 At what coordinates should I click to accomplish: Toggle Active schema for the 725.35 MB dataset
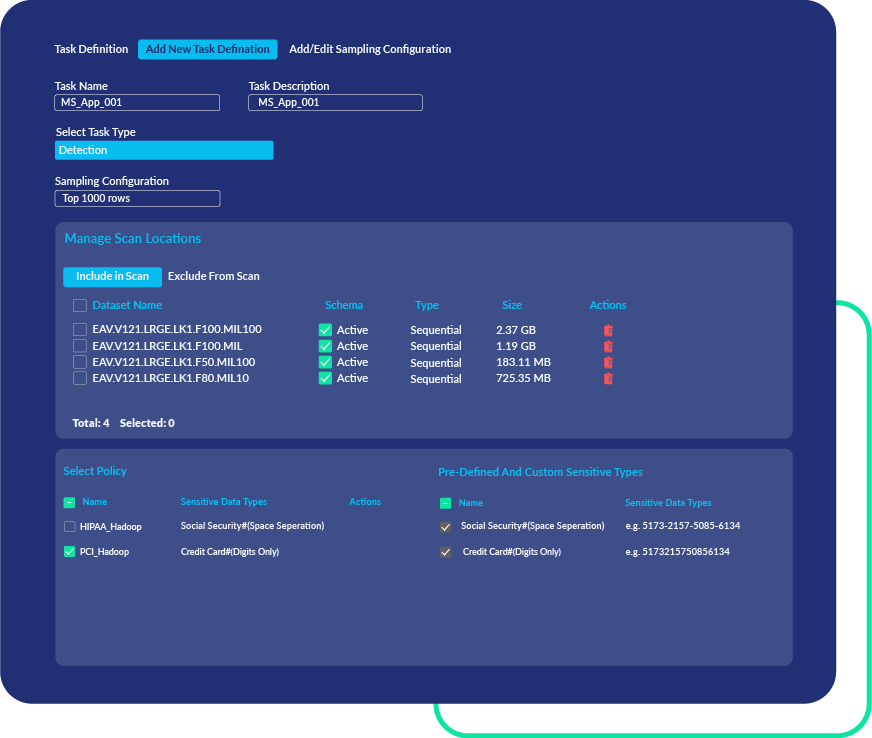[x=325, y=378]
